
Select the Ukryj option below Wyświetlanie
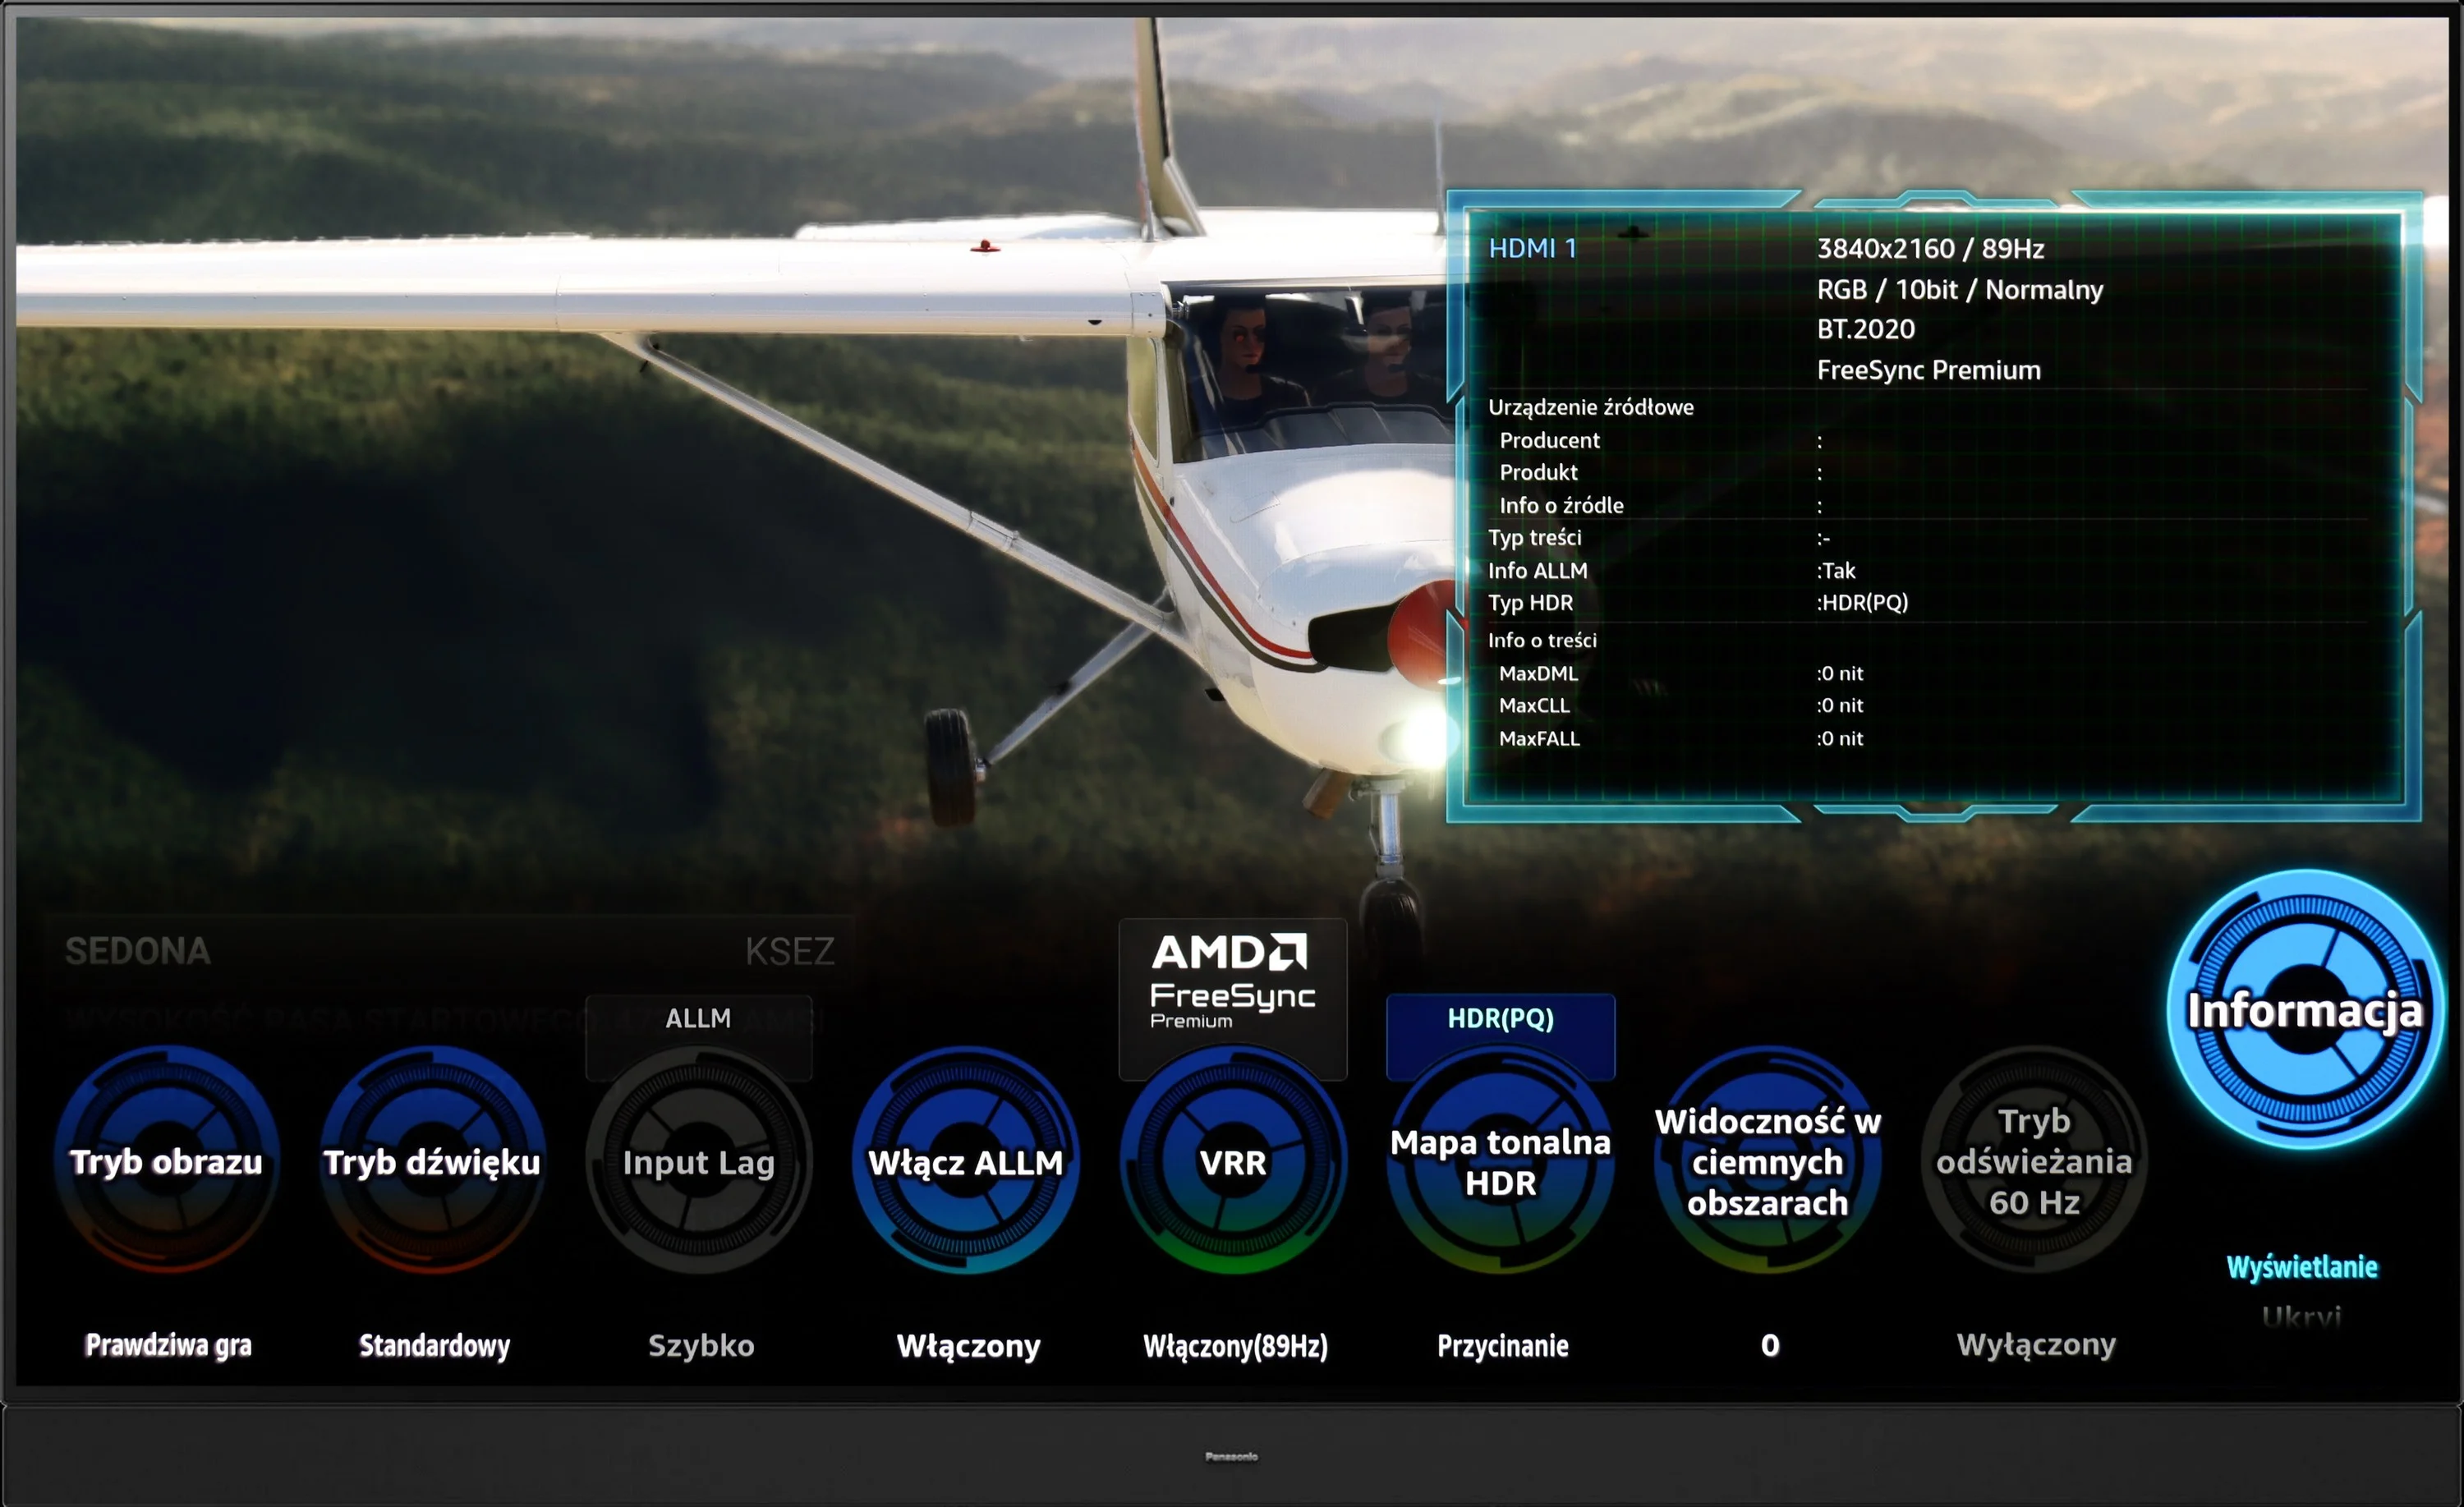point(2302,1316)
